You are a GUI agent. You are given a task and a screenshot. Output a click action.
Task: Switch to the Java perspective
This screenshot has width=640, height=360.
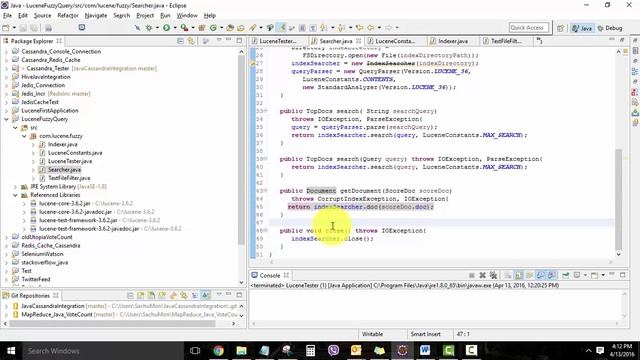[x=582, y=28]
